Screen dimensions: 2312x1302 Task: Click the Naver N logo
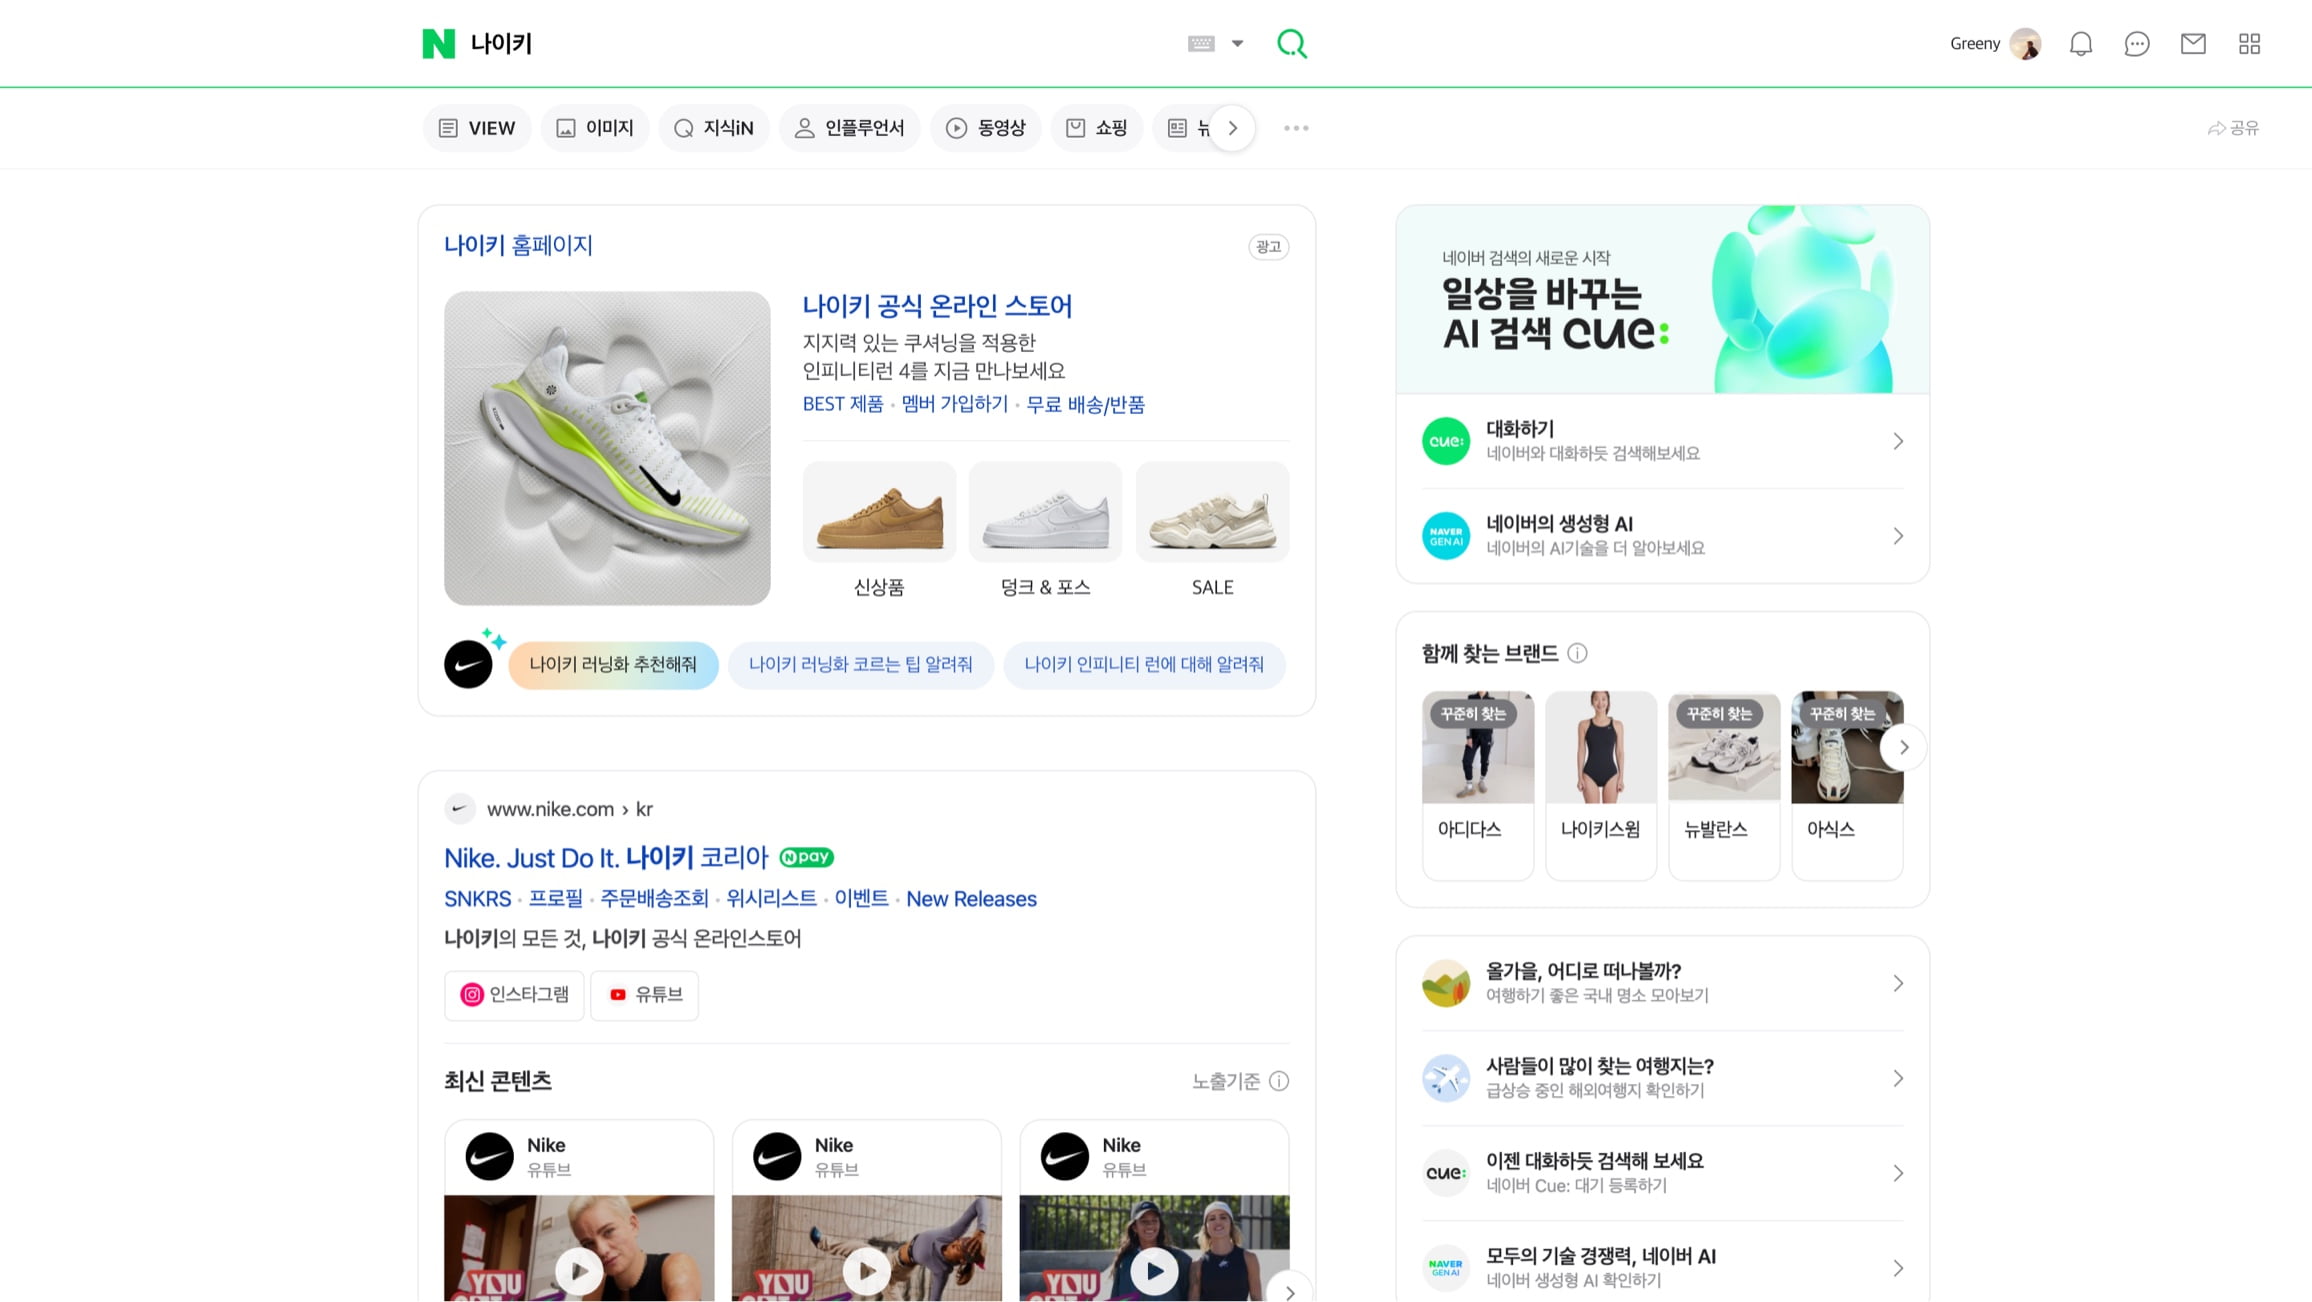[x=438, y=44]
